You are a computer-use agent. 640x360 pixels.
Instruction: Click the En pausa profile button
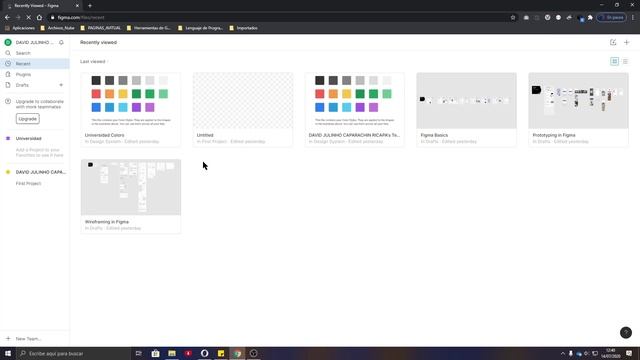[611, 18]
